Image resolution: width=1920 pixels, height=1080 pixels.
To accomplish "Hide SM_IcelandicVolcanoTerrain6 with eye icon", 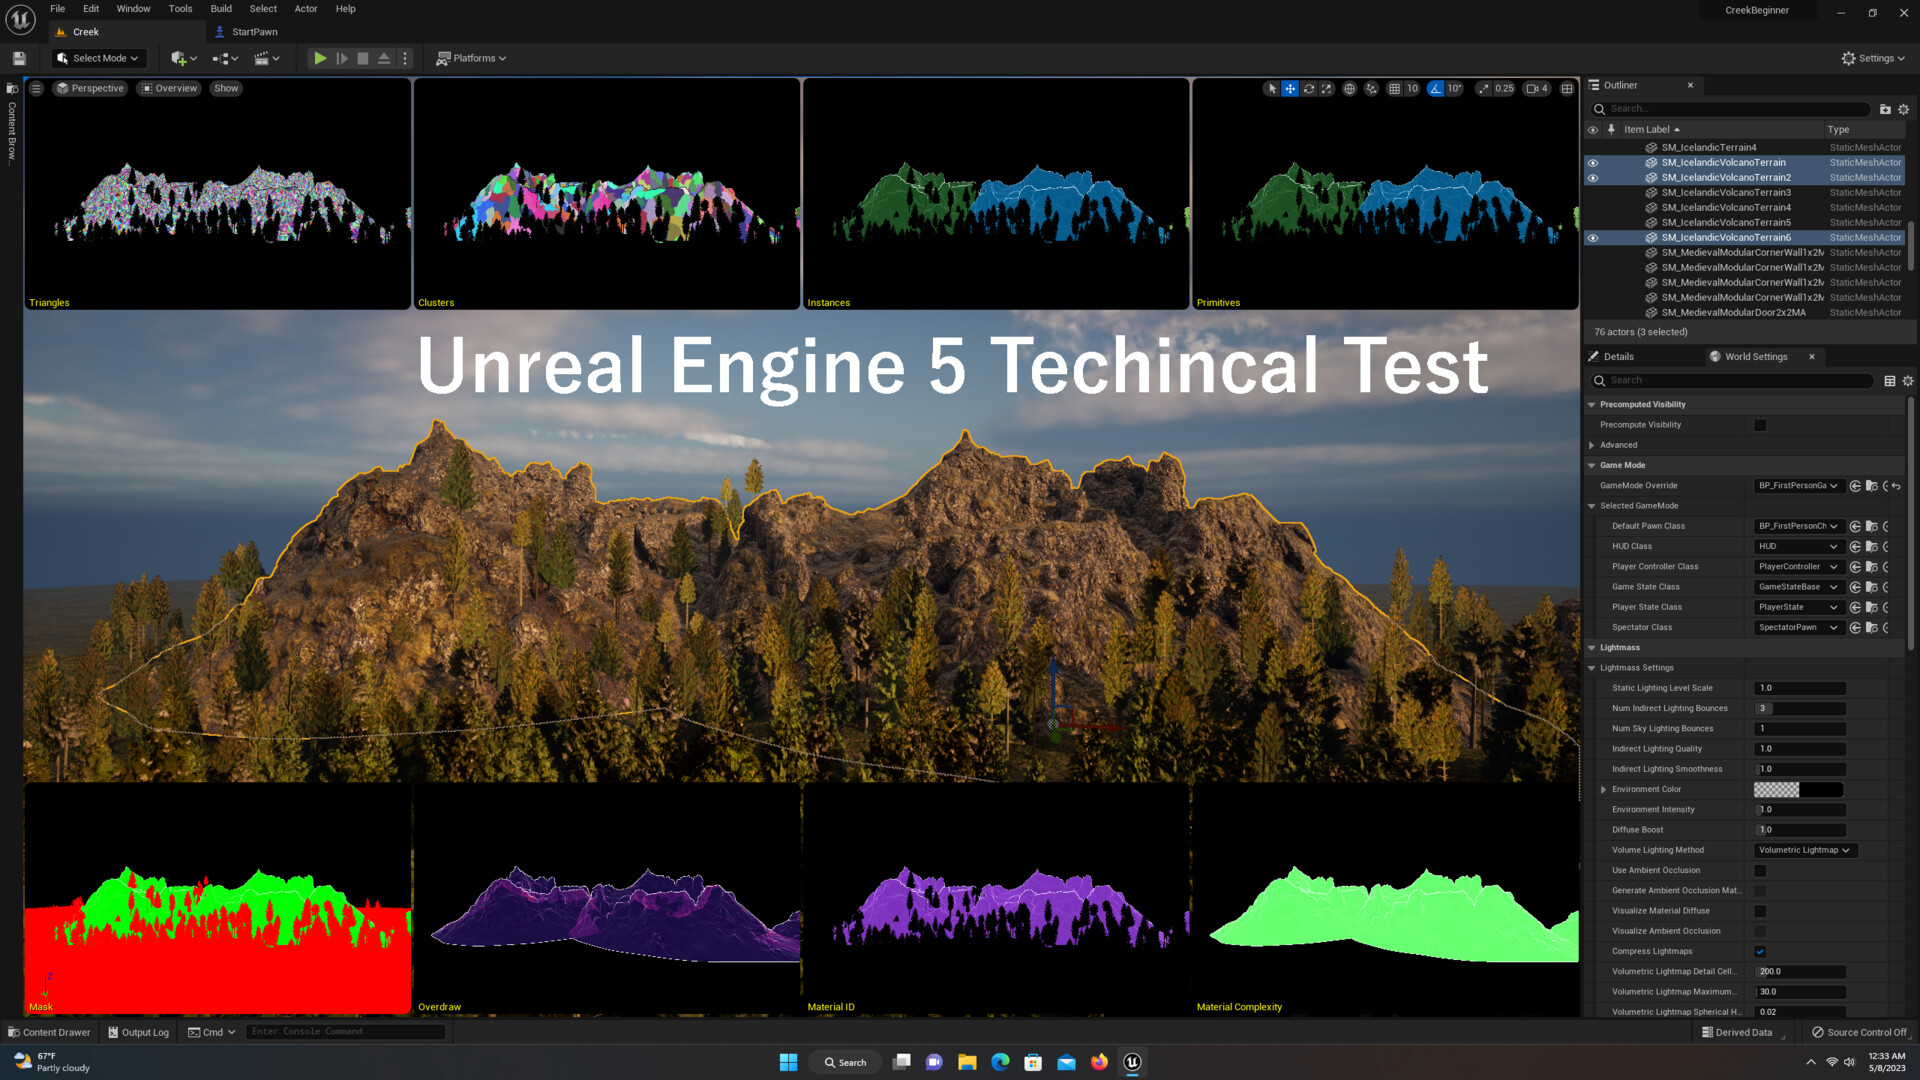I will [1593, 238].
